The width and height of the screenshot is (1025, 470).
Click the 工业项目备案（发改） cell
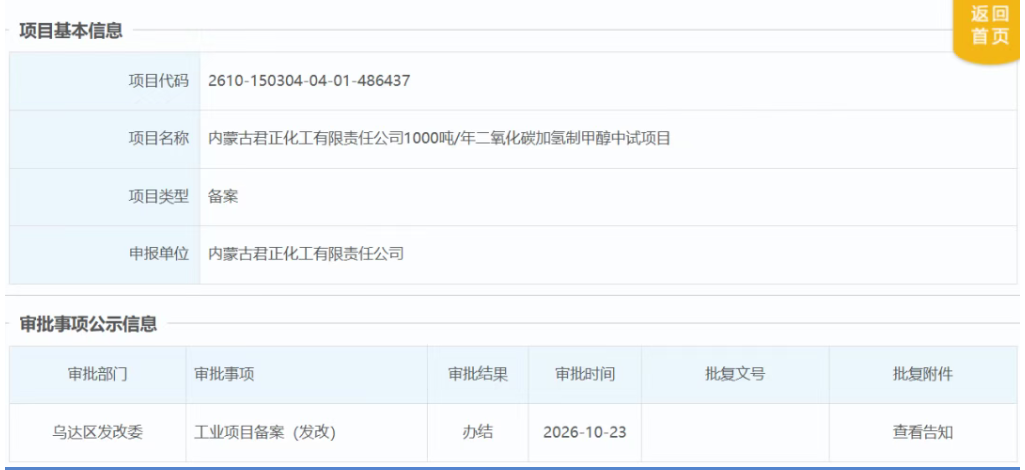(307, 432)
